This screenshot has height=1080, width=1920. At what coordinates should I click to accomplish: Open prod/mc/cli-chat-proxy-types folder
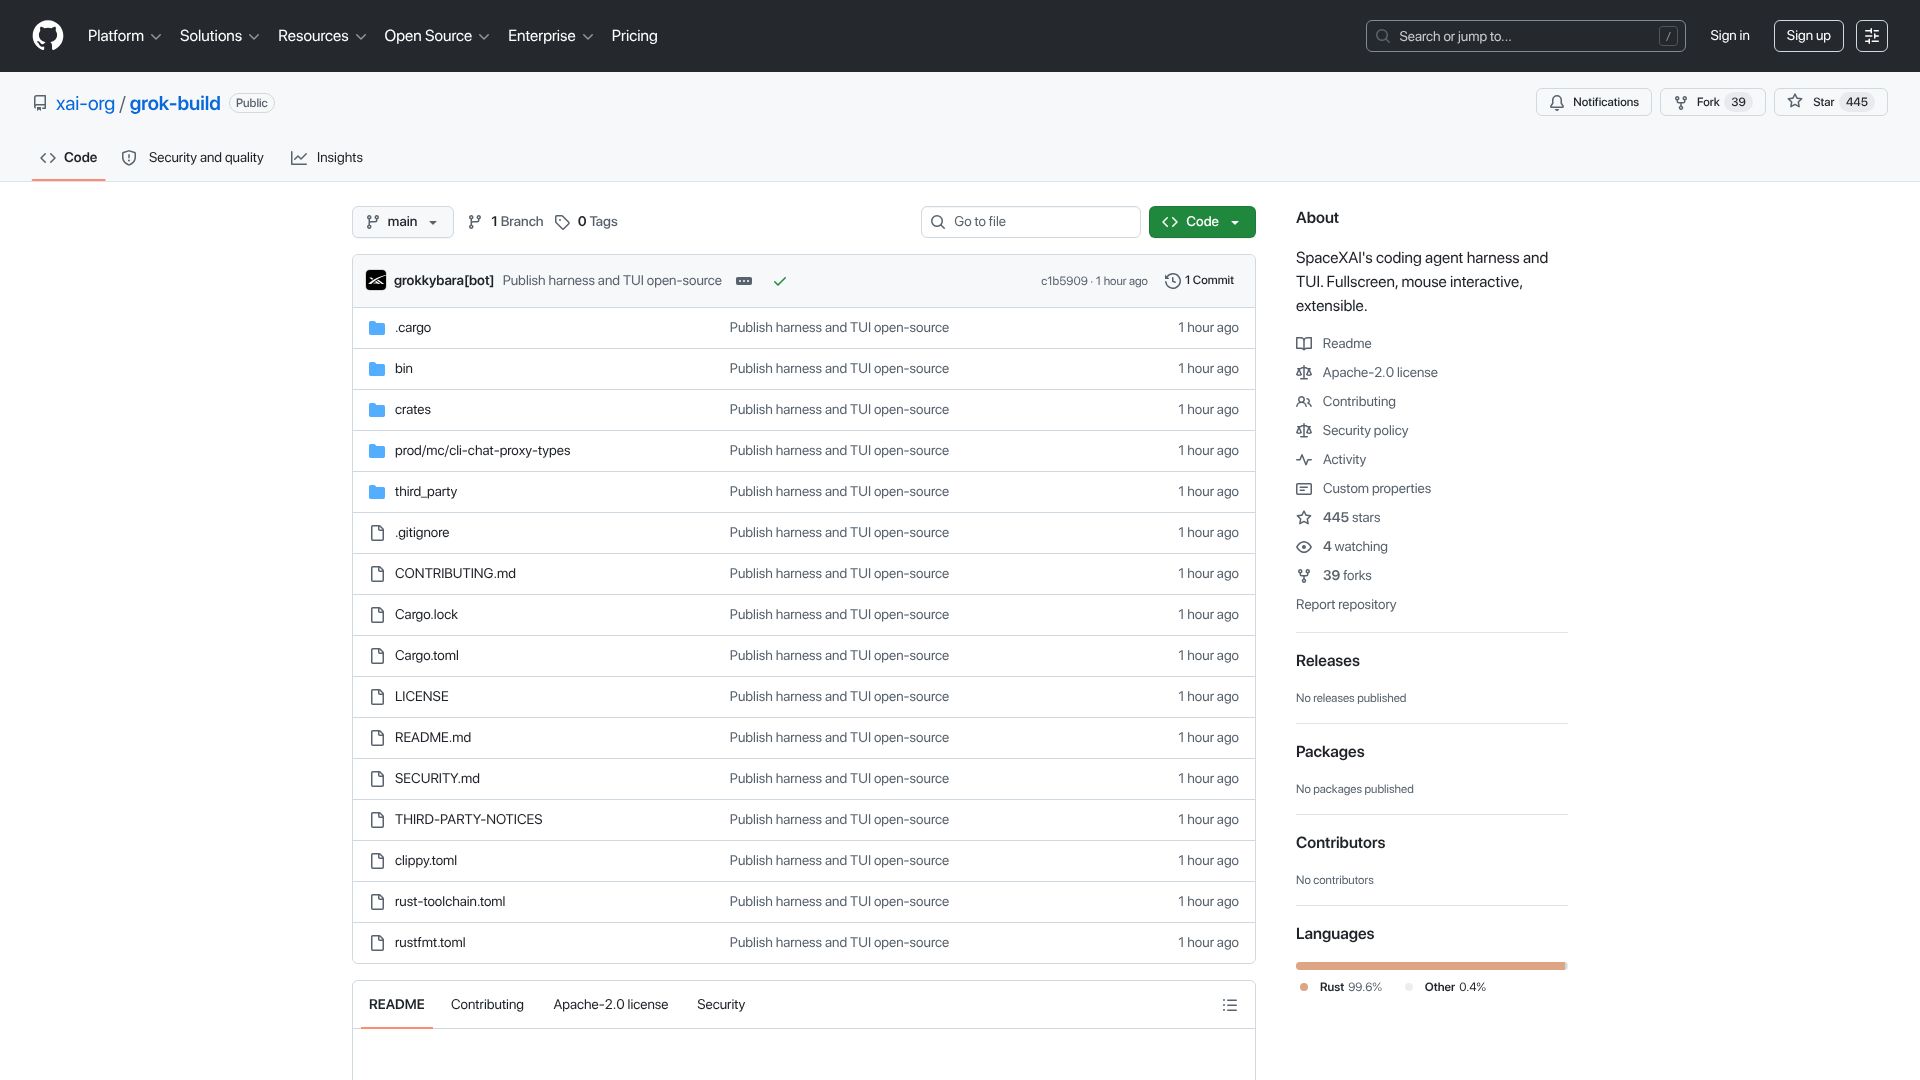coord(483,451)
